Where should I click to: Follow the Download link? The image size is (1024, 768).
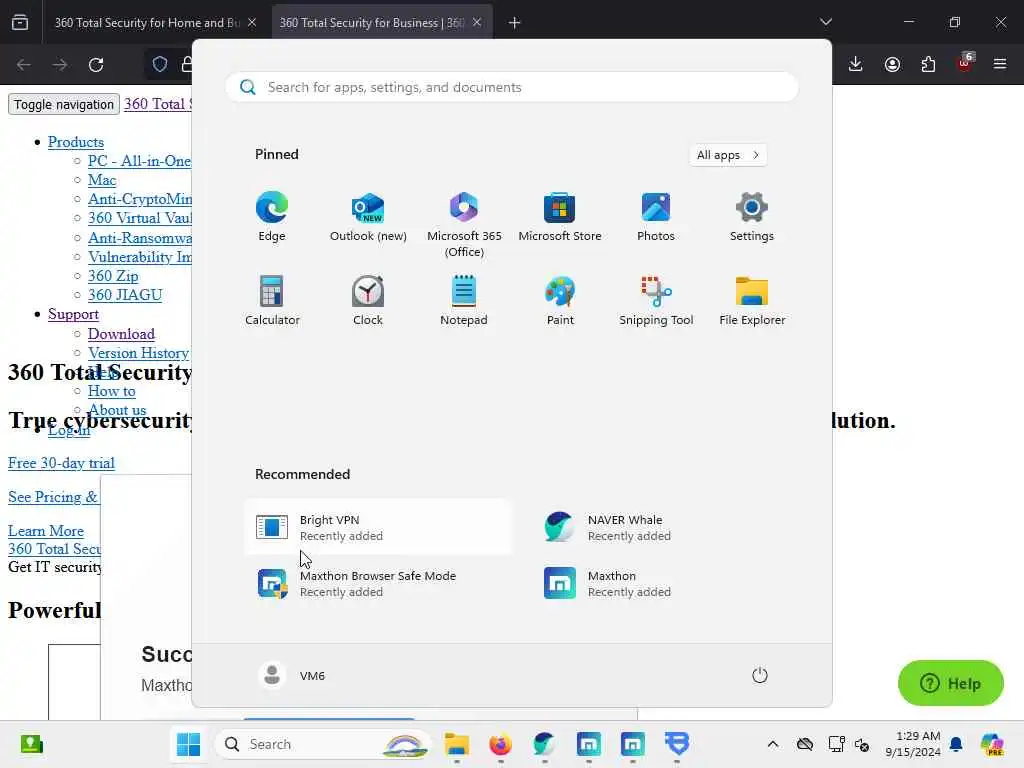click(121, 334)
